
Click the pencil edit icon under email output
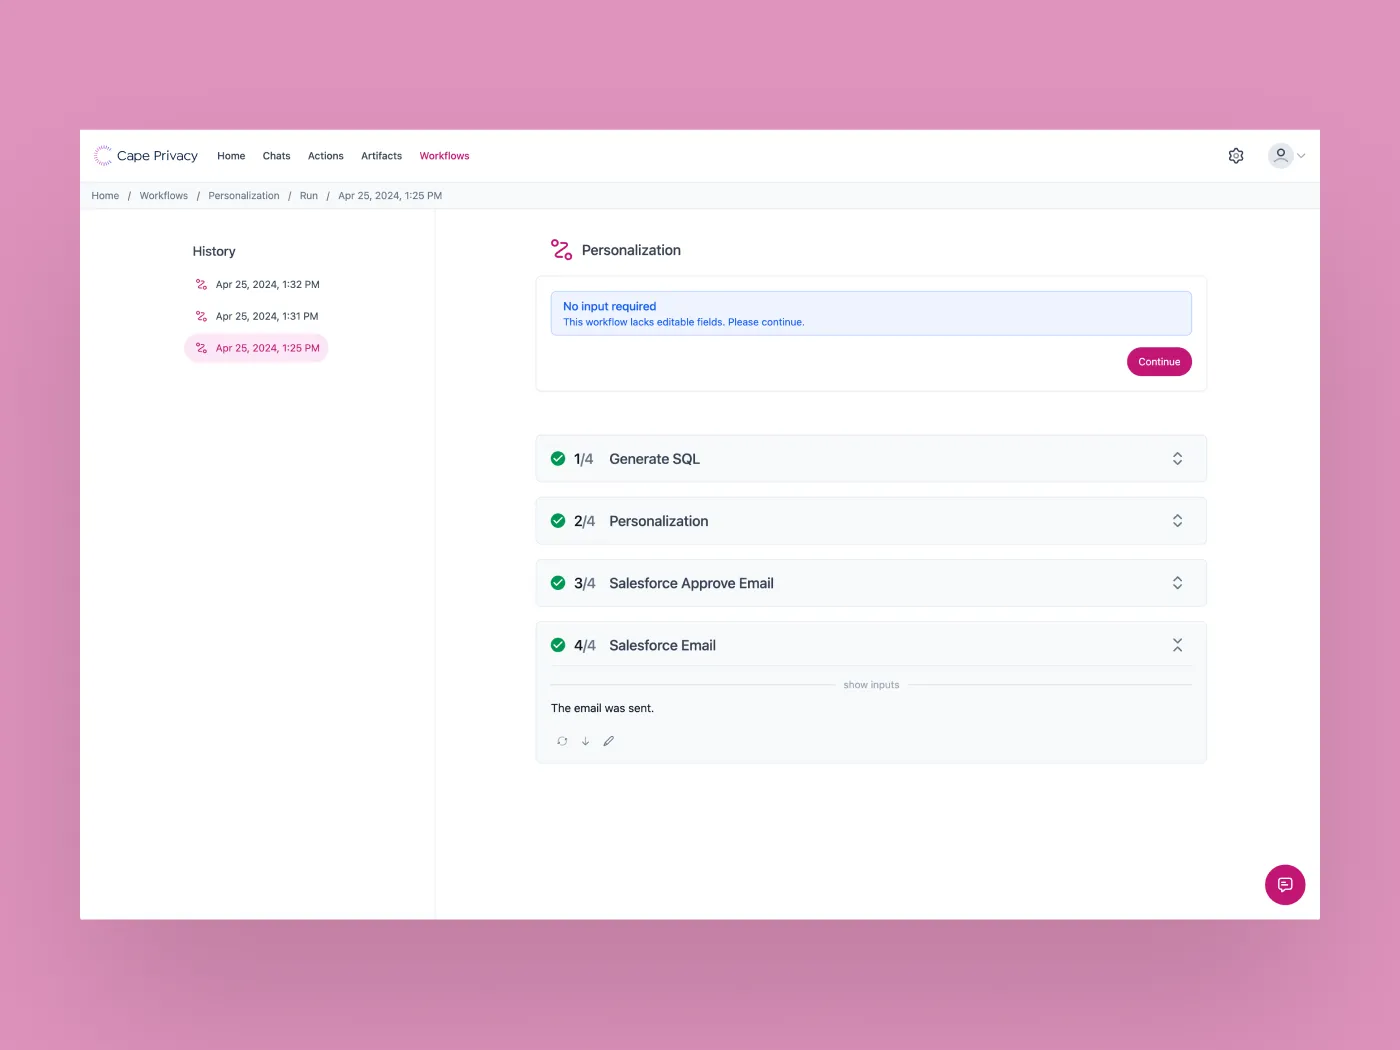608,741
